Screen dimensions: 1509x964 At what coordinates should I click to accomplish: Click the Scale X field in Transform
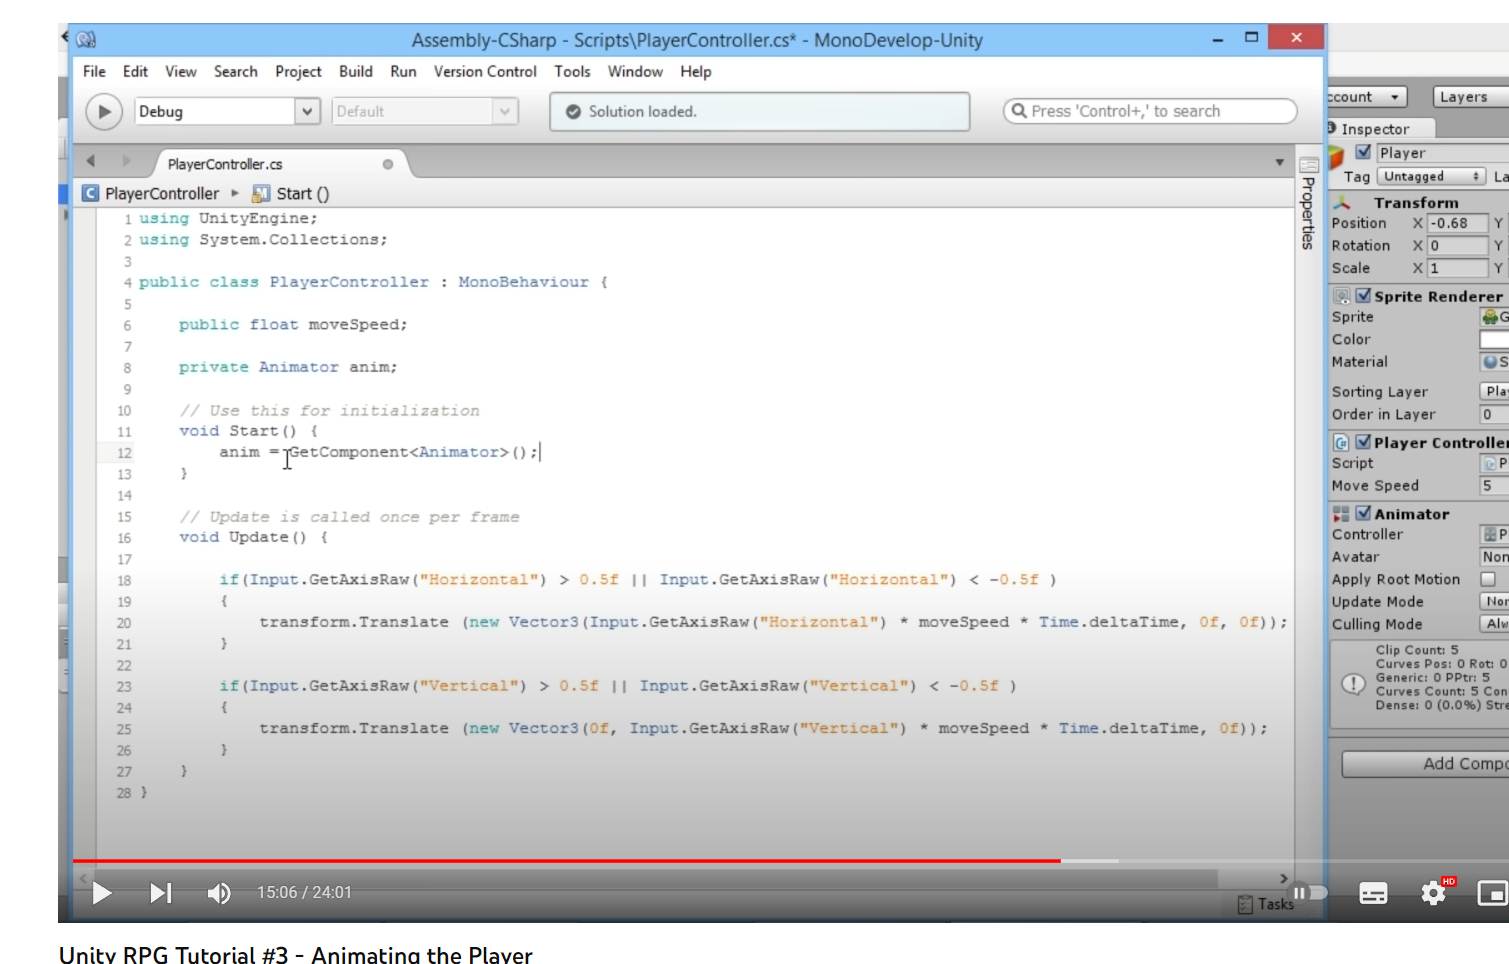coord(1457,268)
